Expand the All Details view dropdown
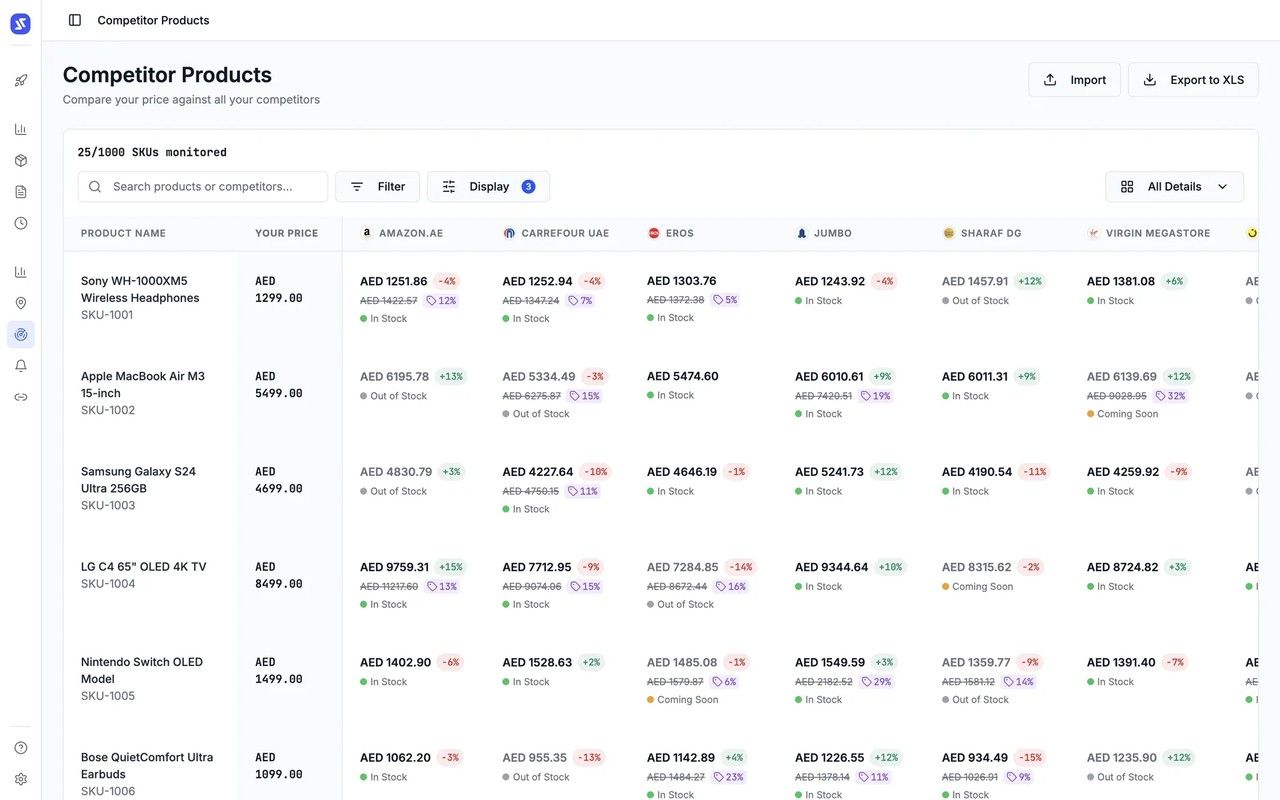 coord(1174,186)
